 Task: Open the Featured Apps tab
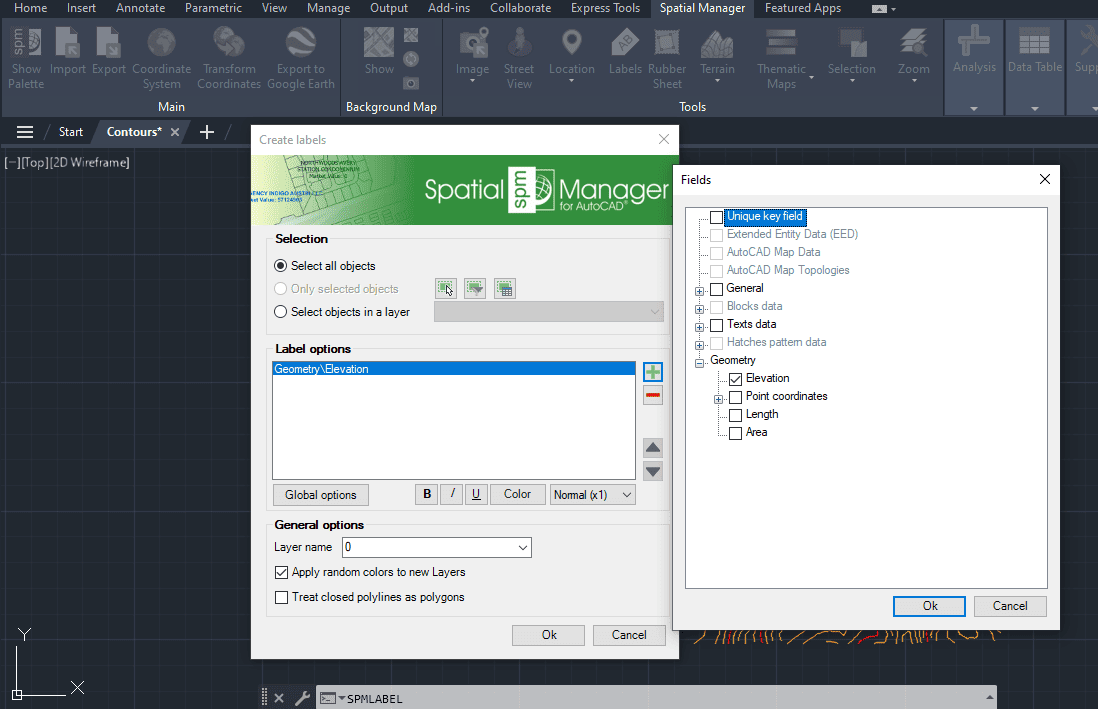(802, 8)
